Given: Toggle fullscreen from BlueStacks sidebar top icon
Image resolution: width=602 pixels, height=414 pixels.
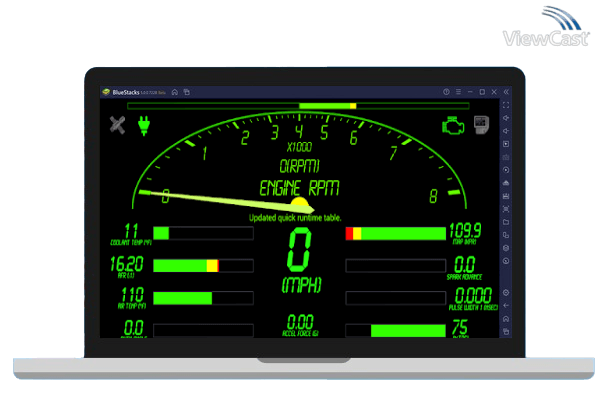Looking at the screenshot, I should [506, 105].
